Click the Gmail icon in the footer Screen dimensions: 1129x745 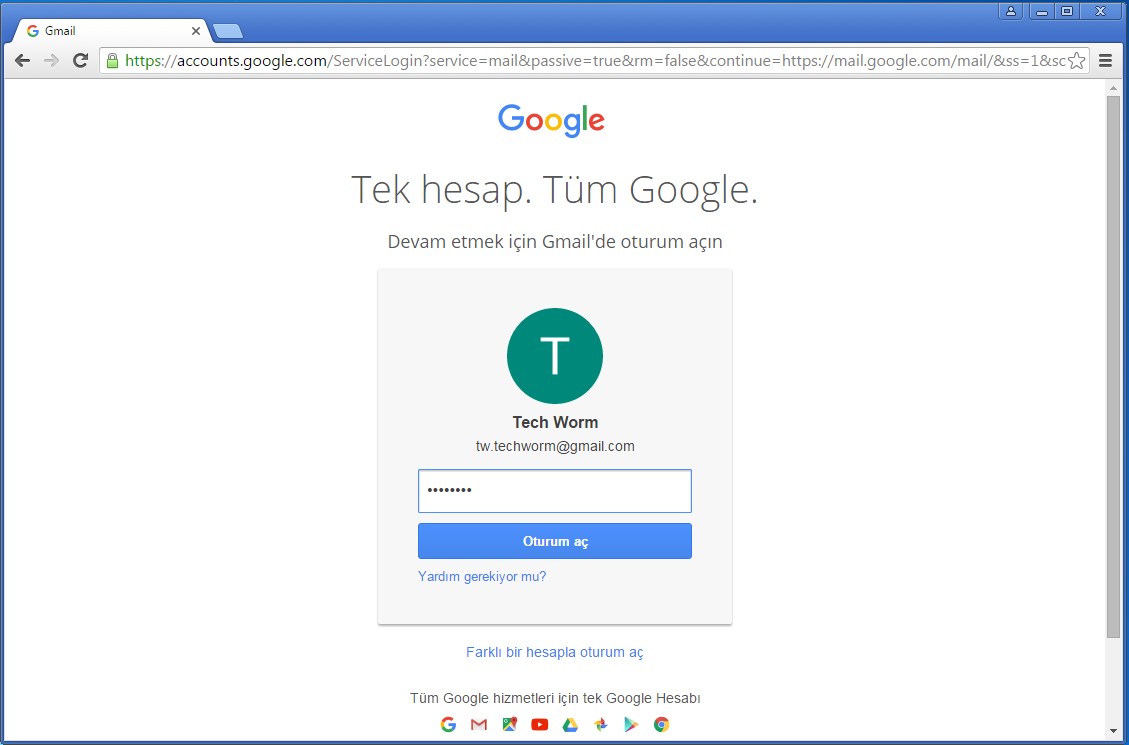478,725
